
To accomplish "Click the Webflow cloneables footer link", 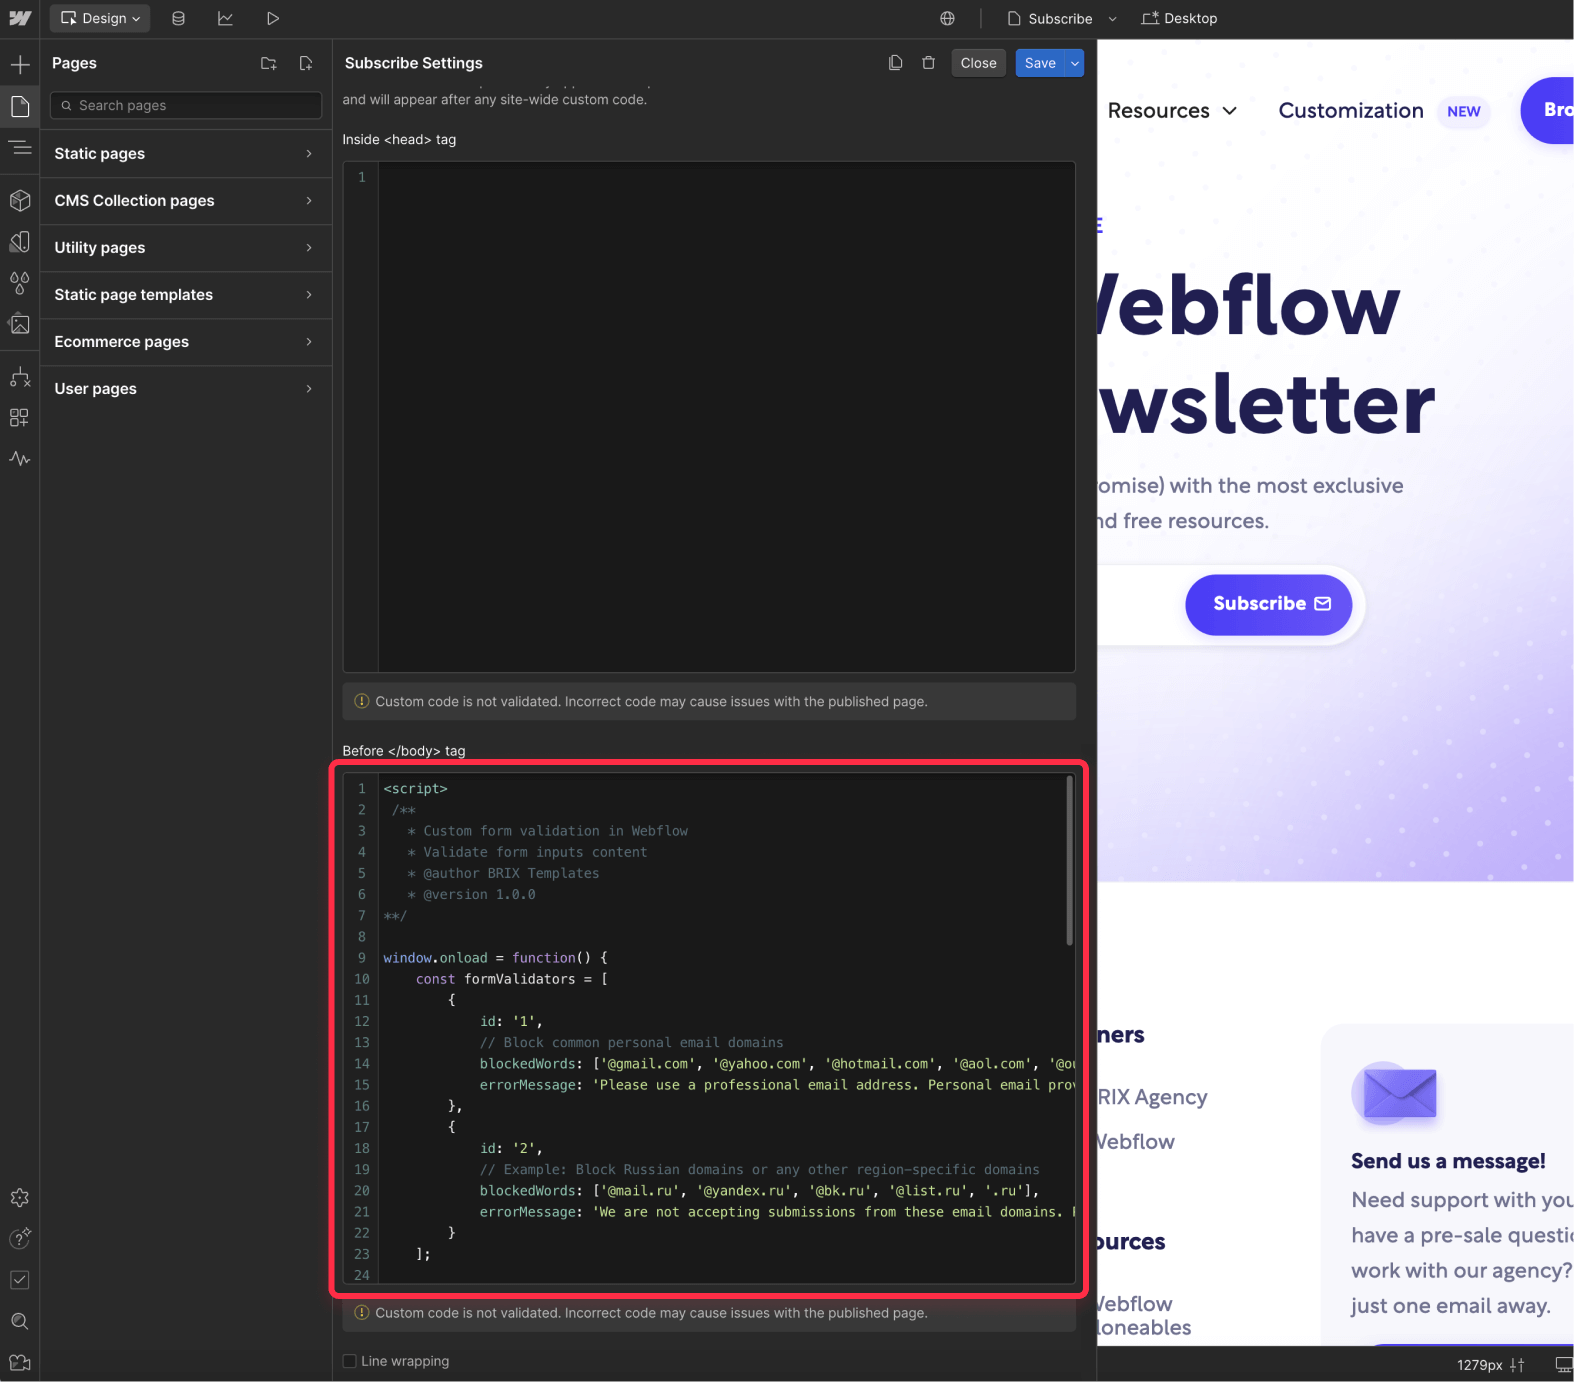I will pyautogui.click(x=1143, y=1316).
